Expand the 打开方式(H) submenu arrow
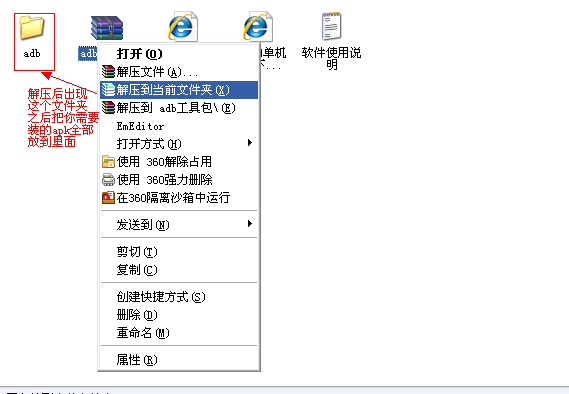This screenshot has width=569, height=394. coord(250,143)
